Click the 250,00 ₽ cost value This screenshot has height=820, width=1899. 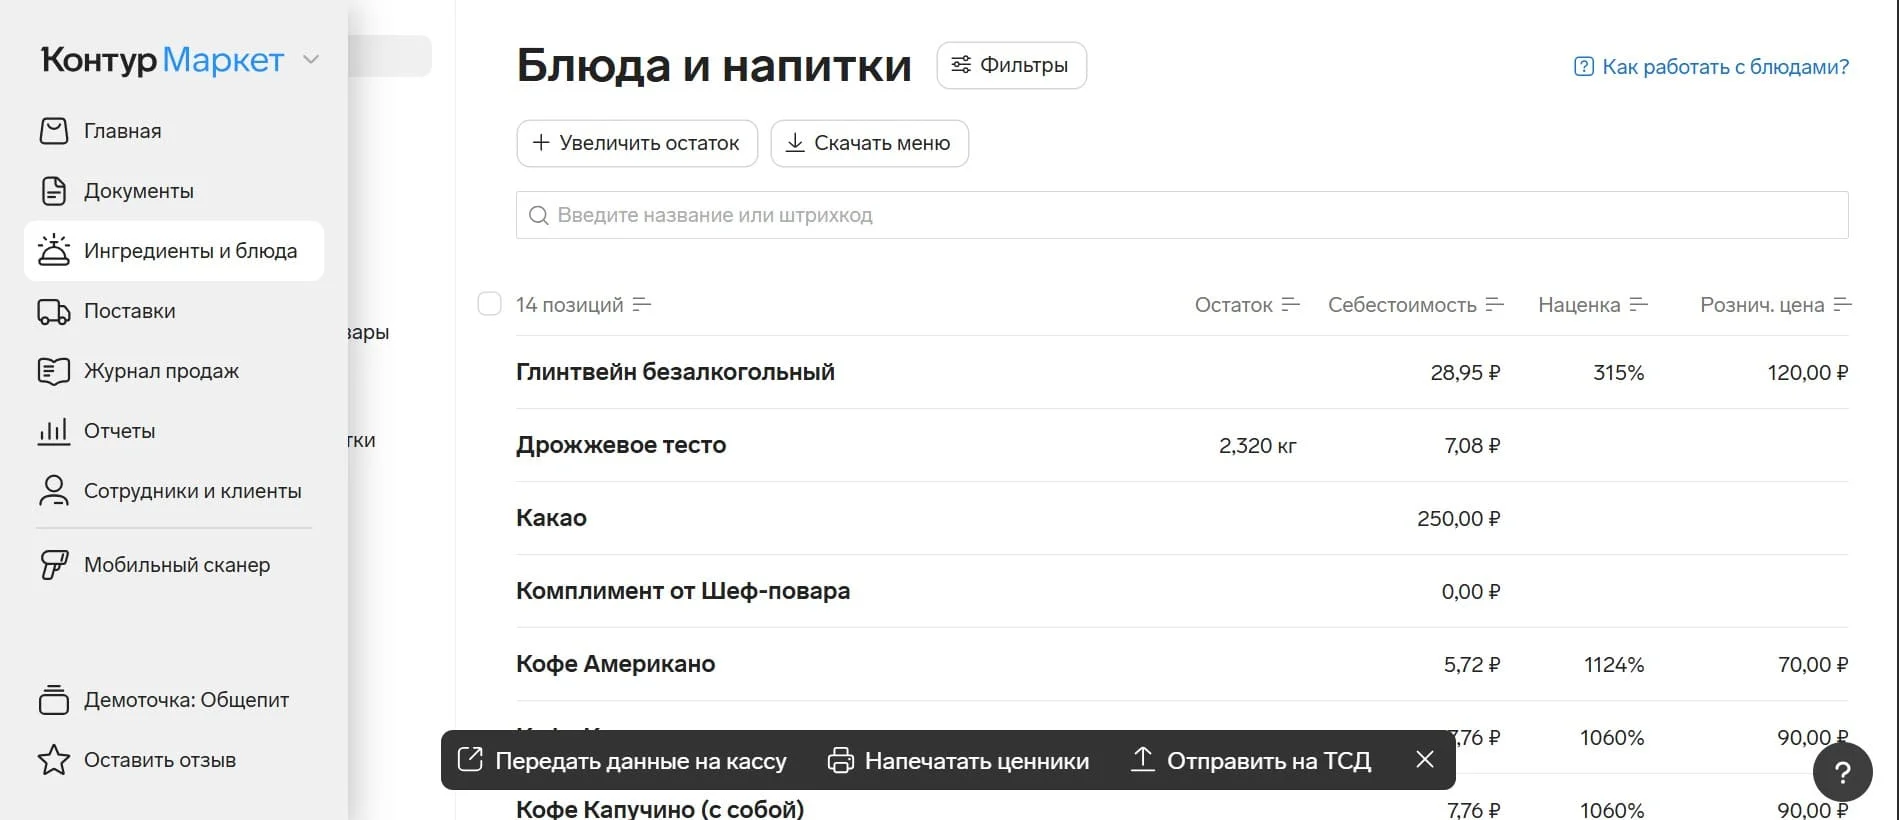pyautogui.click(x=1458, y=519)
